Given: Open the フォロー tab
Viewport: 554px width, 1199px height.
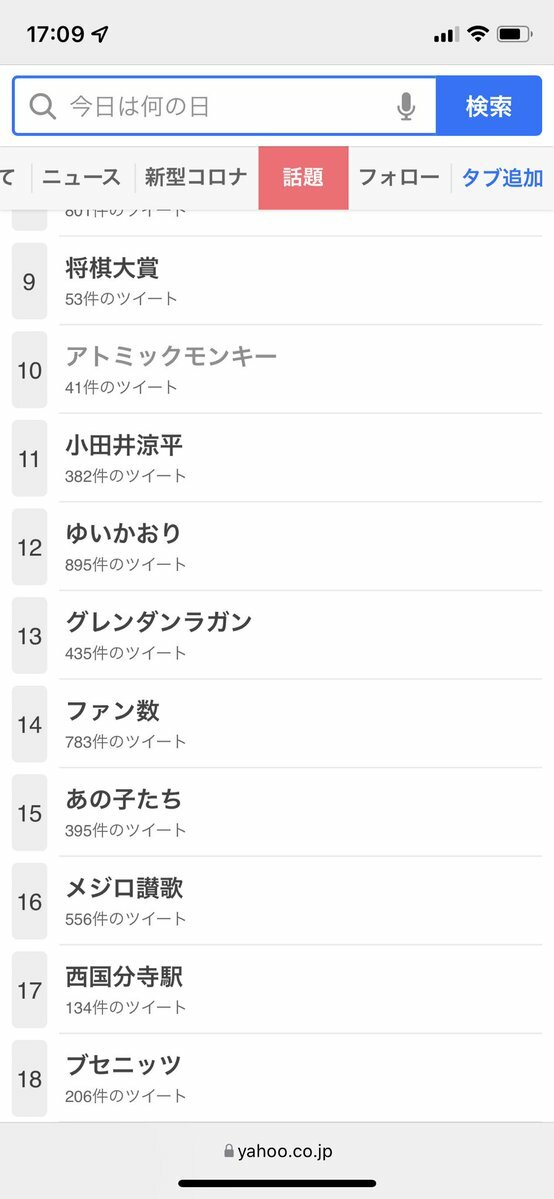Looking at the screenshot, I should point(399,177).
